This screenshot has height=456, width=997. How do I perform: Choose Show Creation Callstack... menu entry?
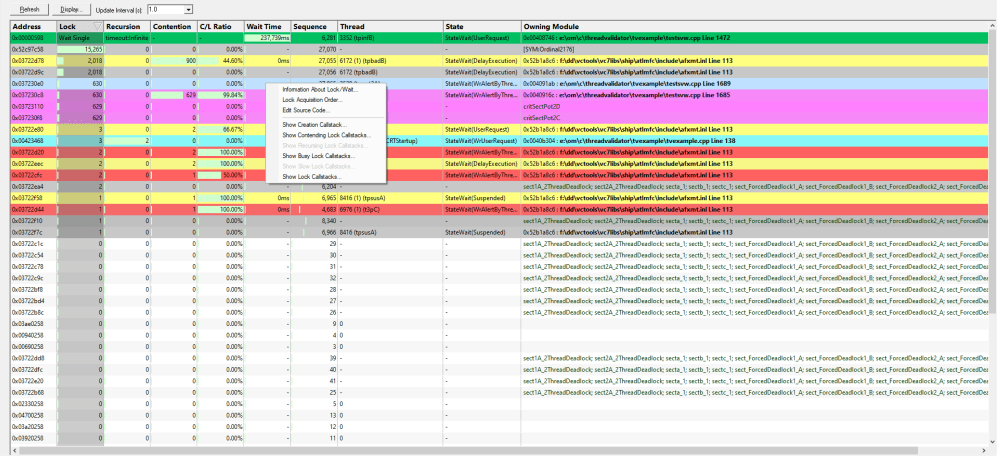(314, 125)
